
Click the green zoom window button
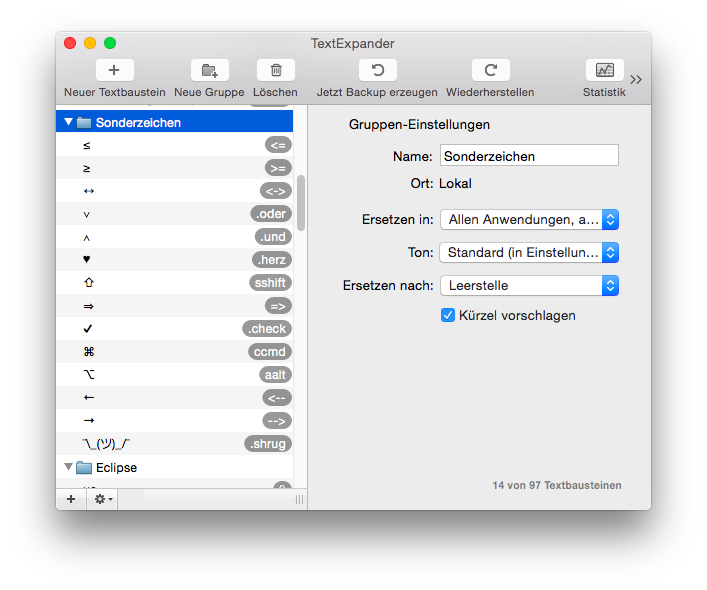point(110,43)
